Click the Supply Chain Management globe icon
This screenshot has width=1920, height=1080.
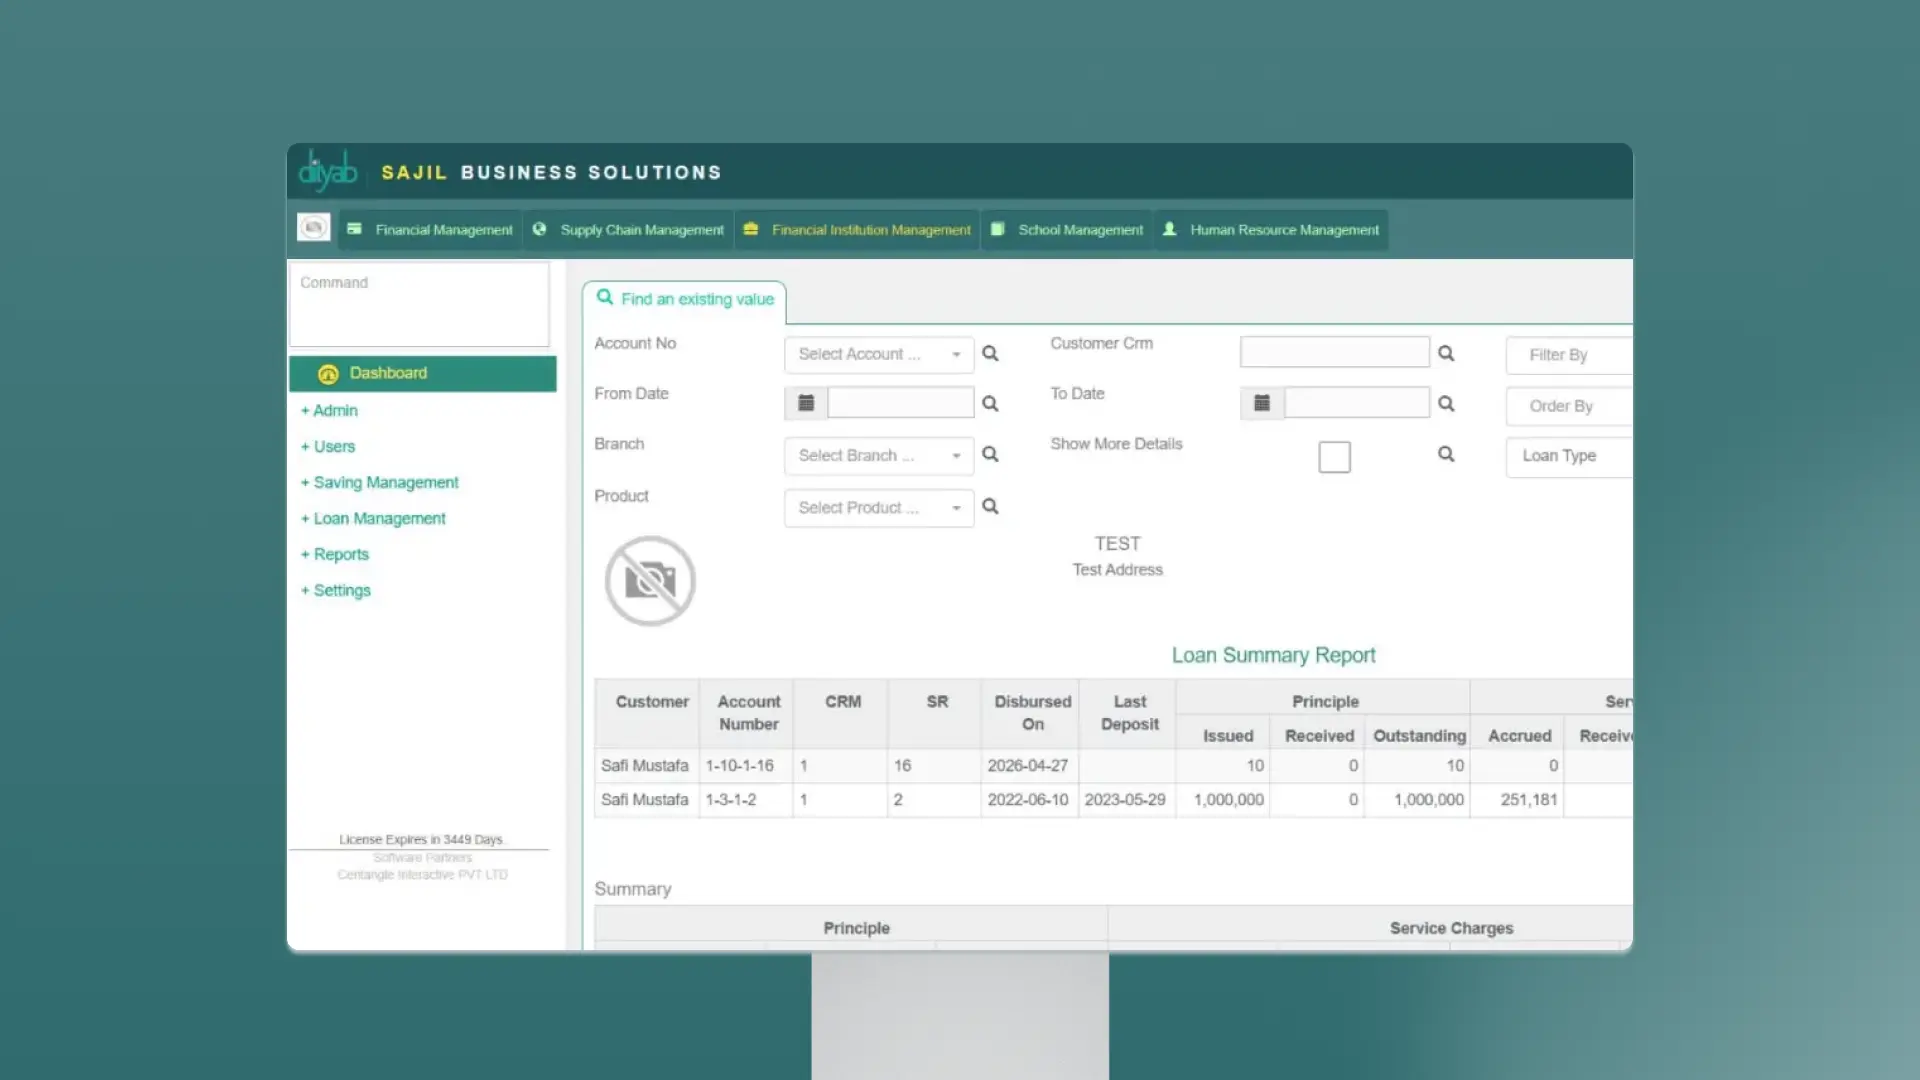point(539,229)
